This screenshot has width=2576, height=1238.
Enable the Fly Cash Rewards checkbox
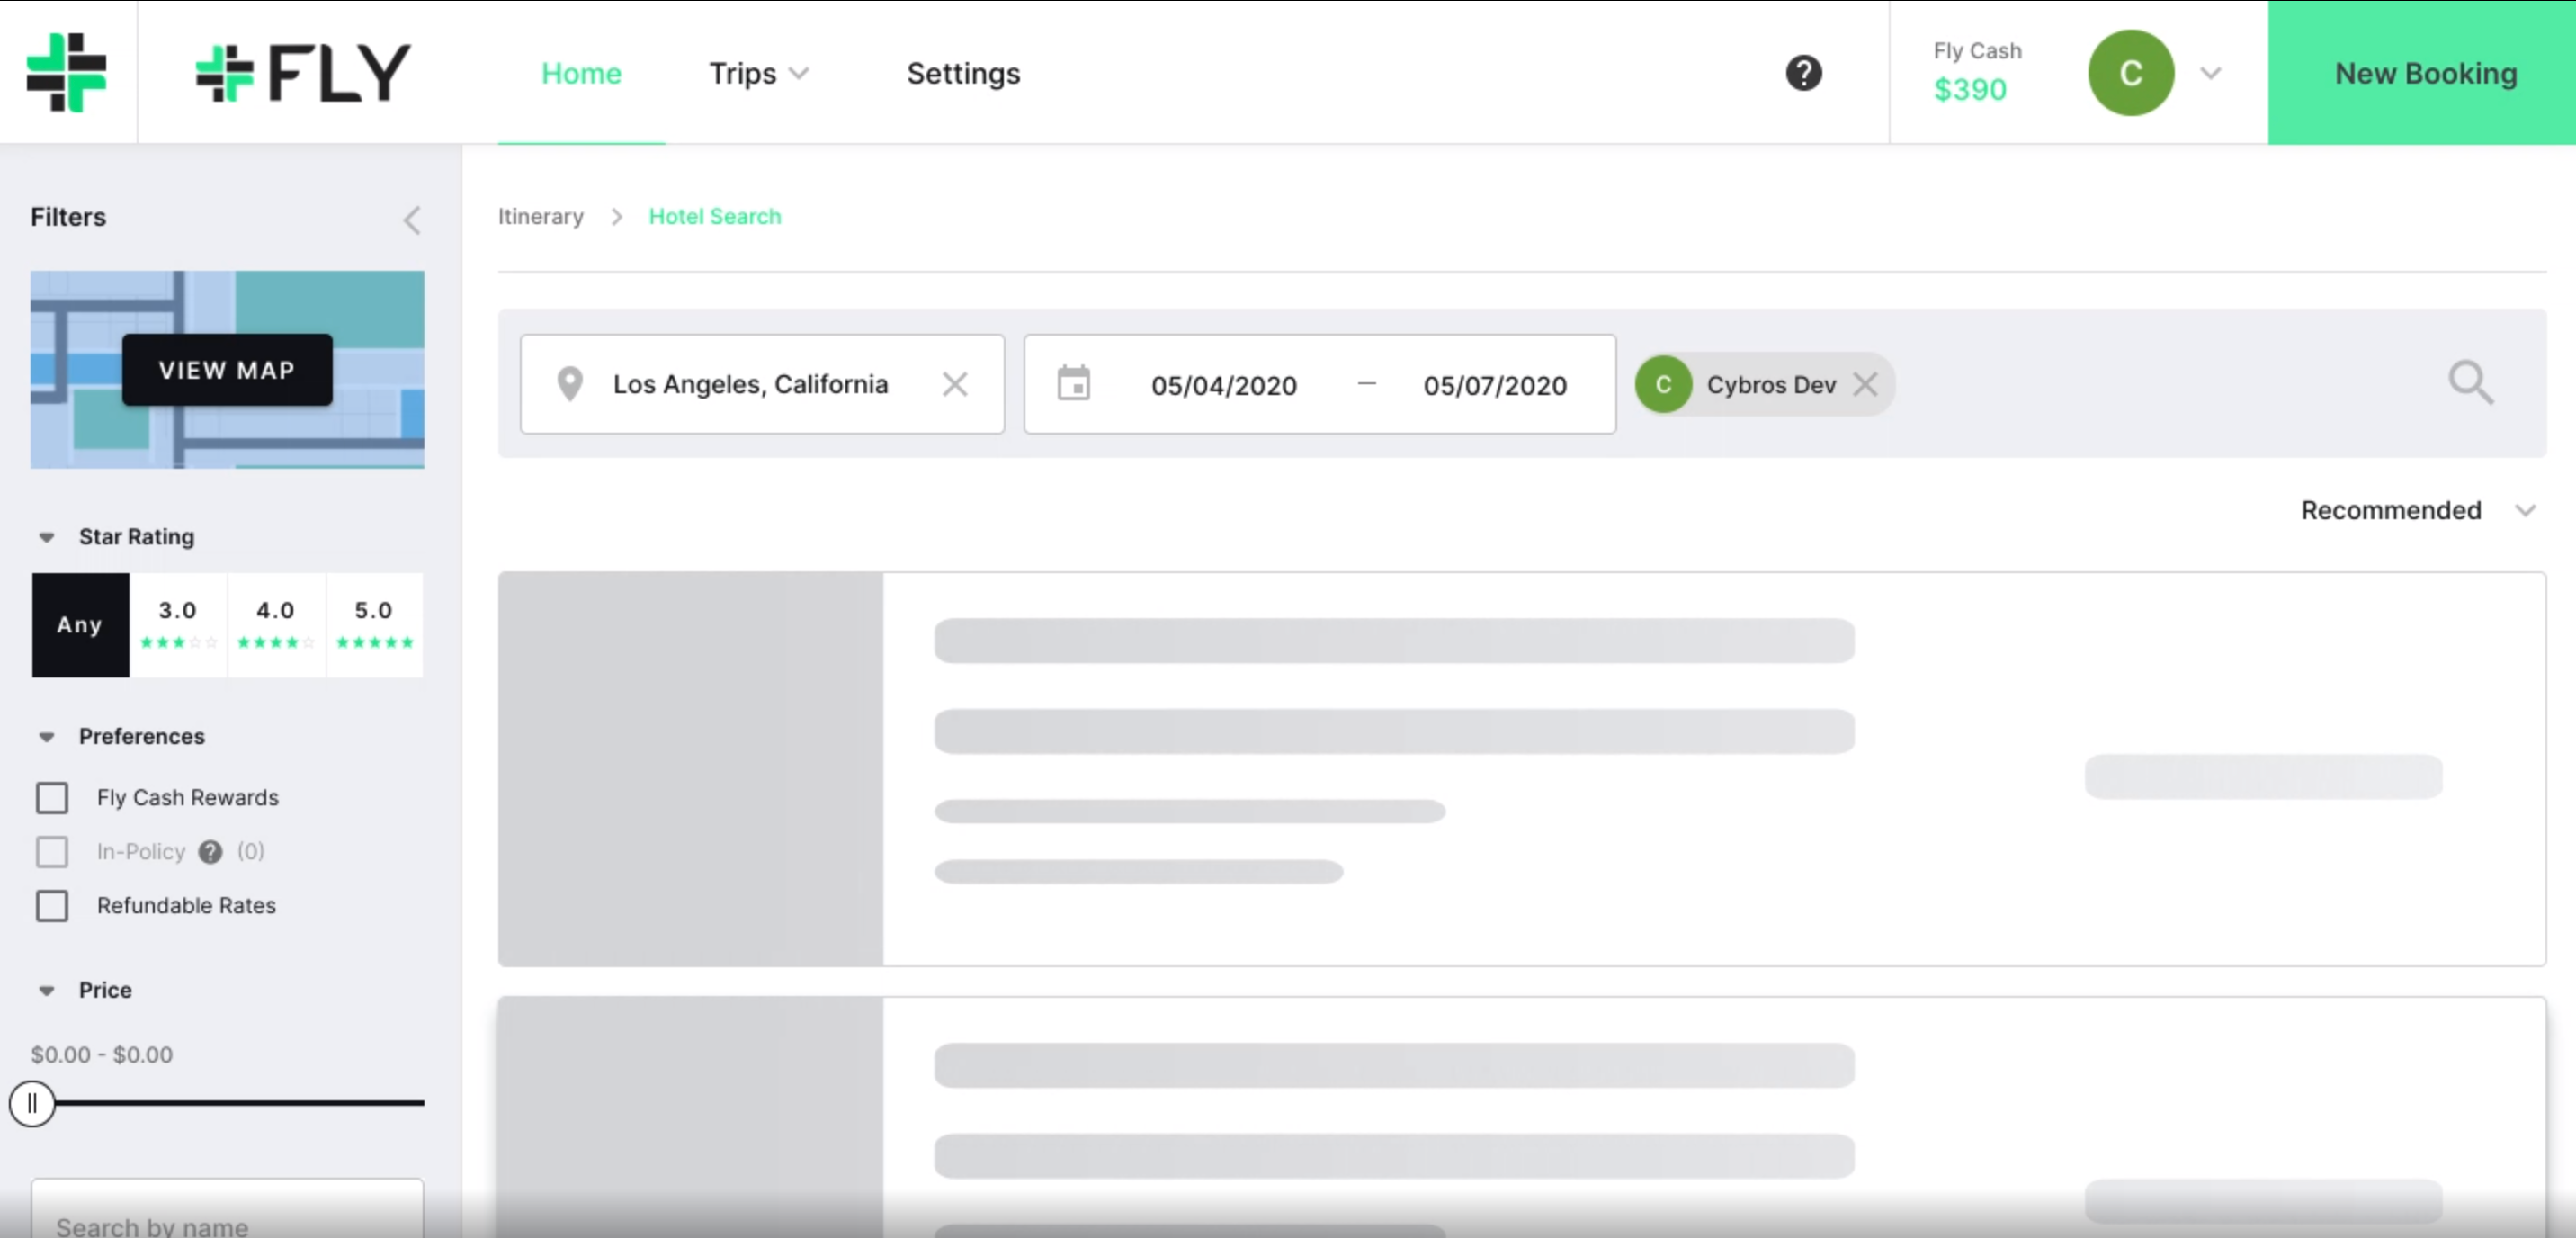52,798
